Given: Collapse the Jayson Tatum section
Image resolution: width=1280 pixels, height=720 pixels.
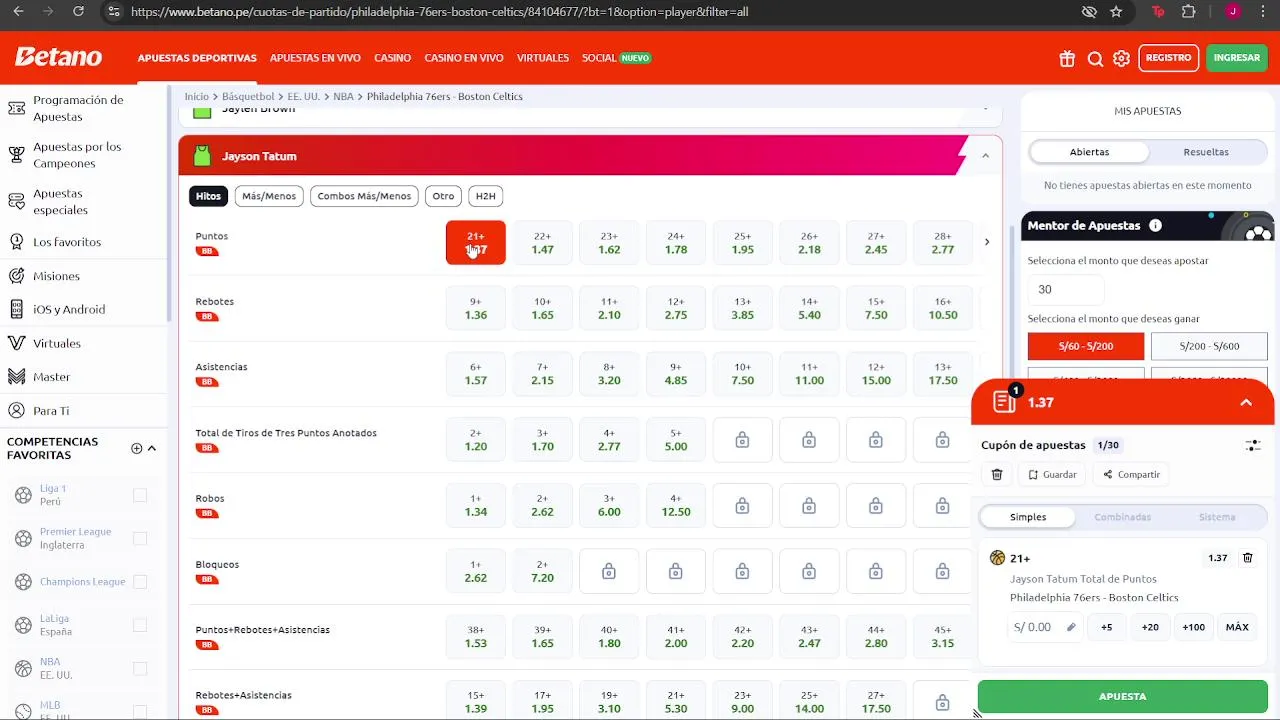Looking at the screenshot, I should click(x=985, y=156).
